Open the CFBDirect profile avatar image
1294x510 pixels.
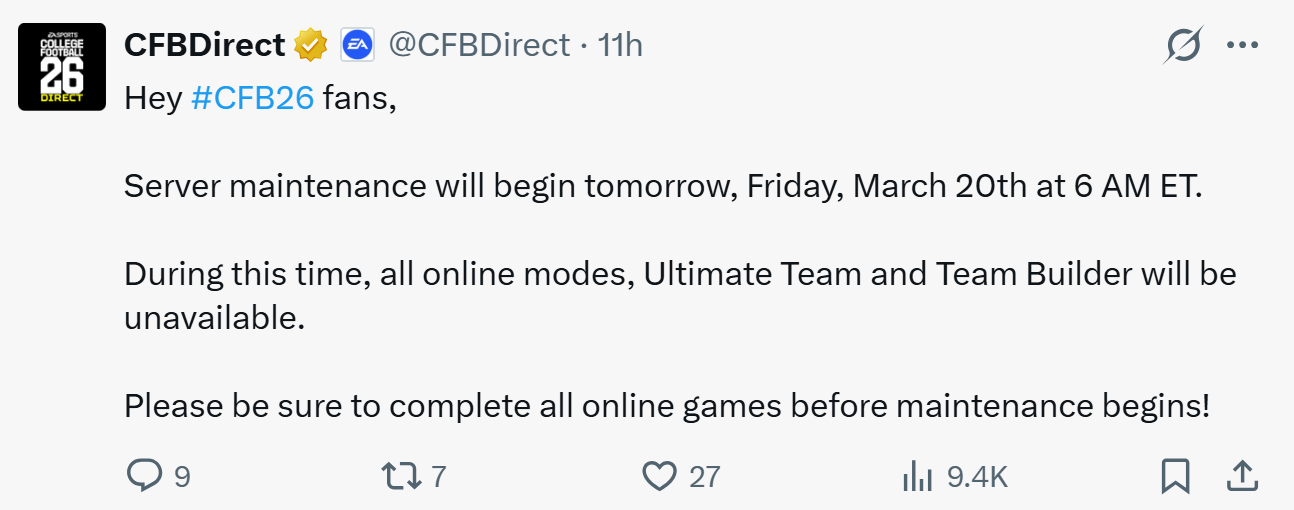click(62, 66)
